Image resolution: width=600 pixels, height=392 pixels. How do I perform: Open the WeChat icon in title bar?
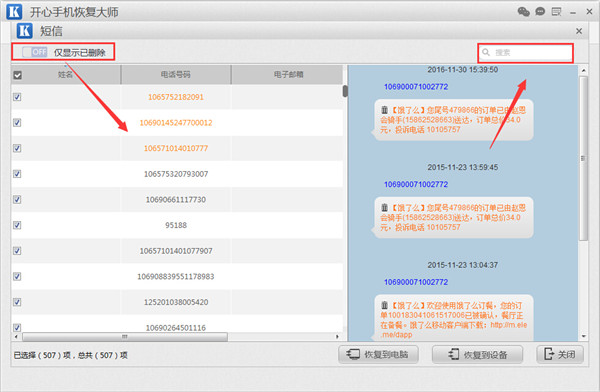[523, 12]
